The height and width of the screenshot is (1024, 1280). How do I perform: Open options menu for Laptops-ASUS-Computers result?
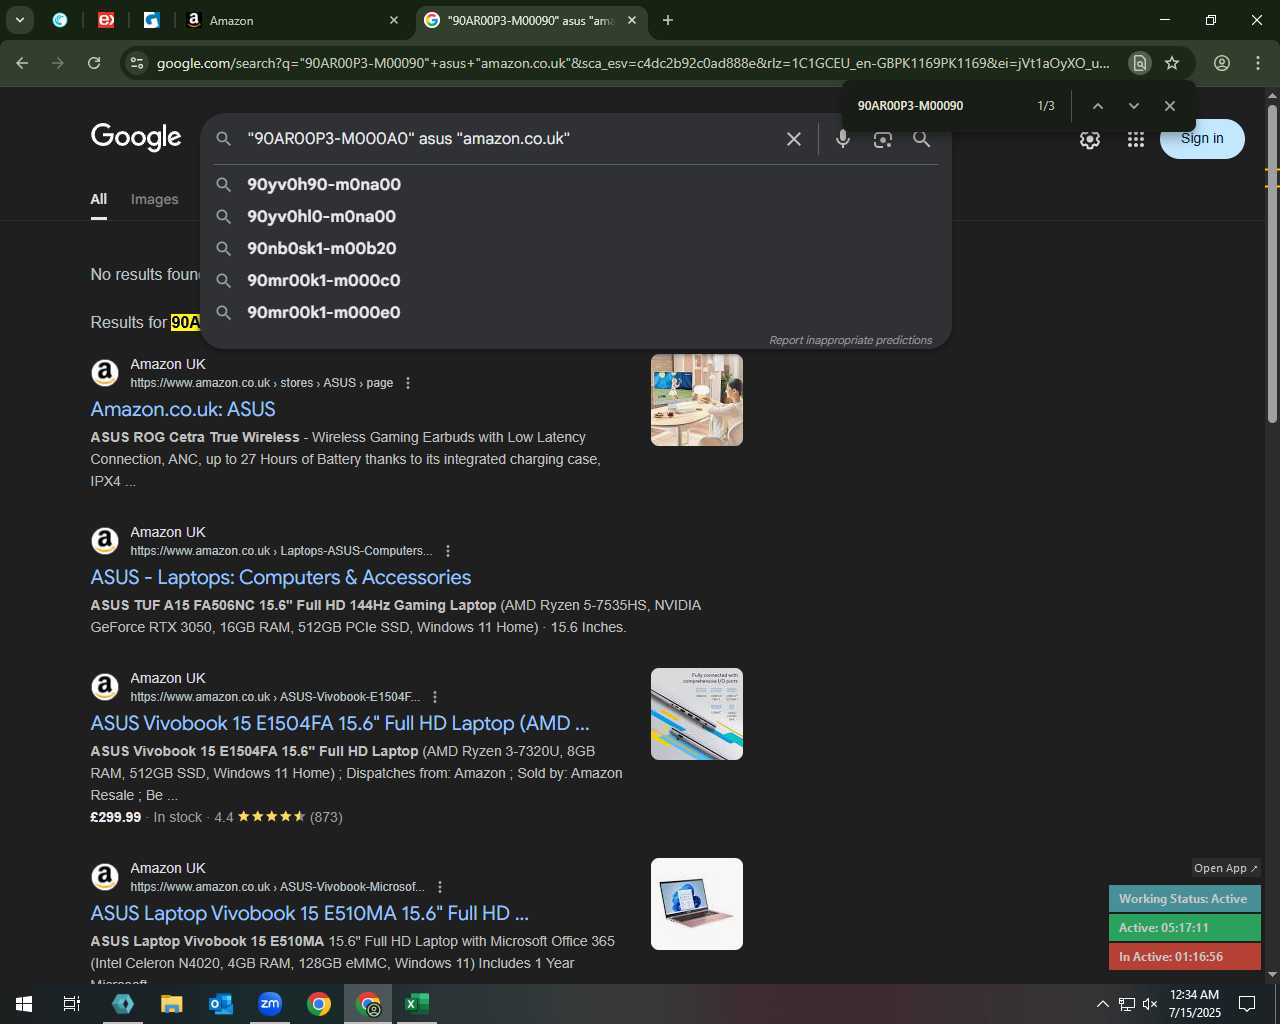tap(448, 551)
